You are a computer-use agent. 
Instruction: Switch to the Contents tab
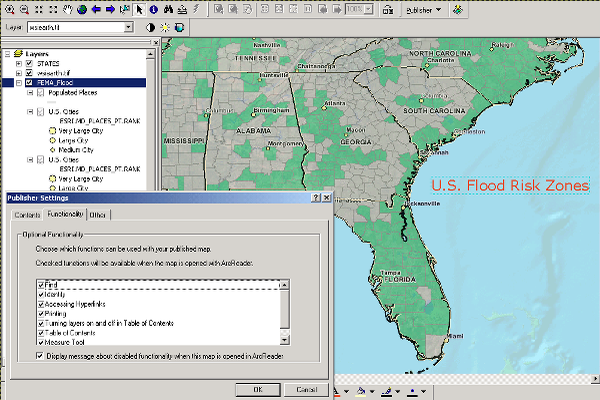click(27, 215)
